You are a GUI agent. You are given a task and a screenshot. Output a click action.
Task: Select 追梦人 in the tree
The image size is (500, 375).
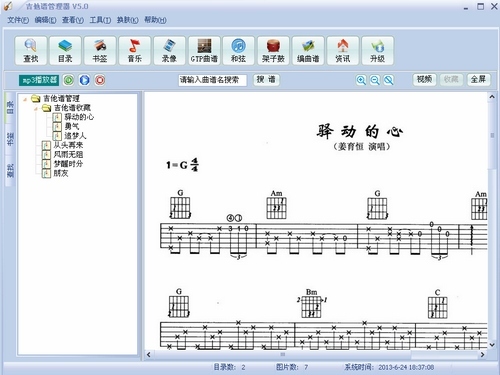tap(75, 136)
